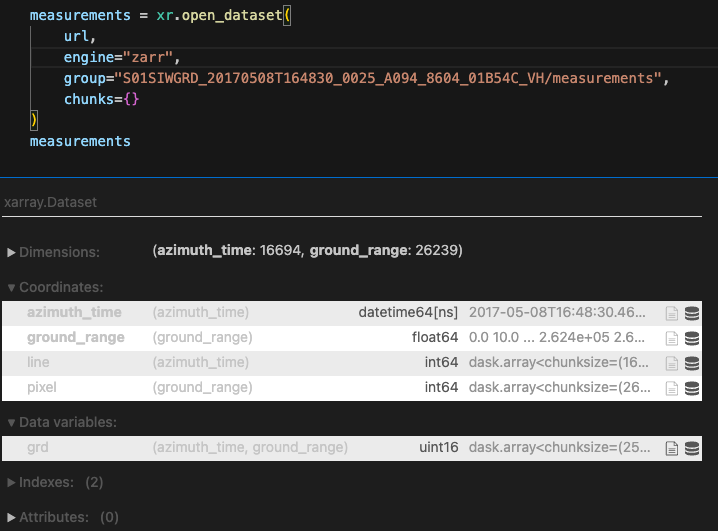Viewport: 718px width, 531px height.
Task: Click the engine="zarr" code line
Action: (x=122, y=57)
